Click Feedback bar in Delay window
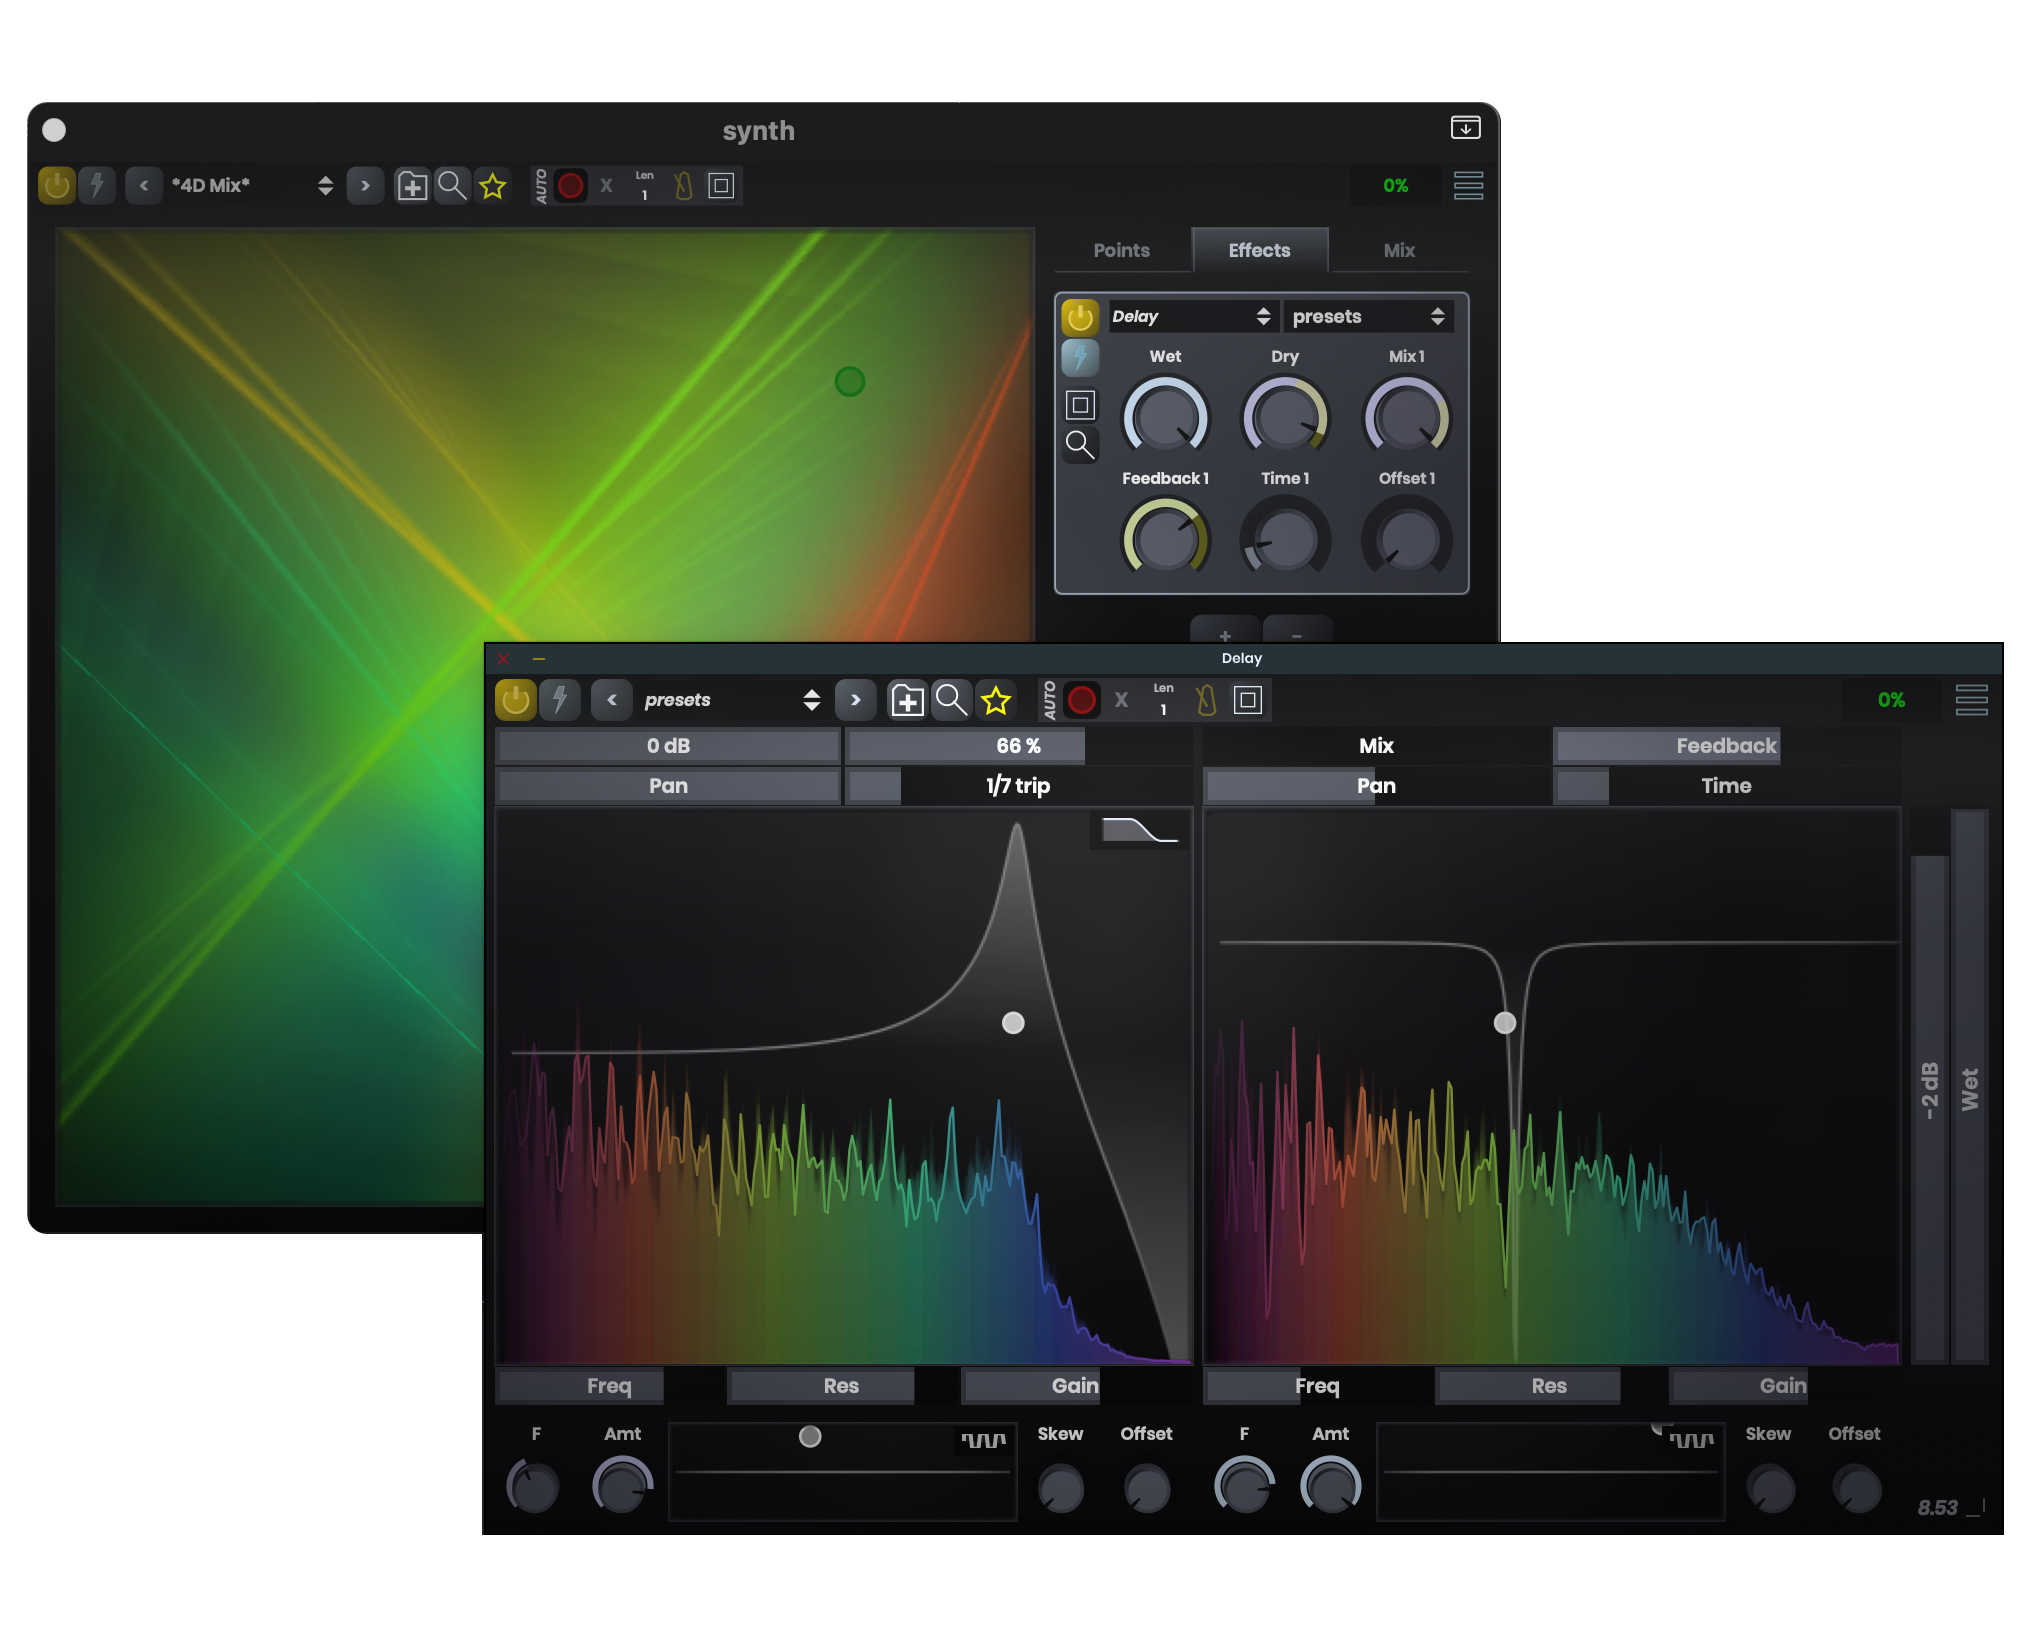Screen dimensions: 2032x1628 [1726, 746]
